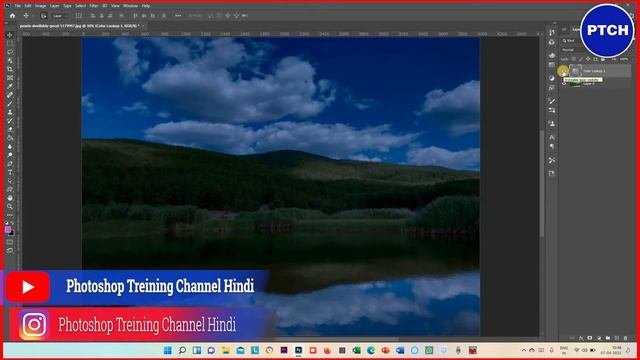The image size is (640, 360).
Task: Open the Adjustments panel icon
Action: click(552, 78)
